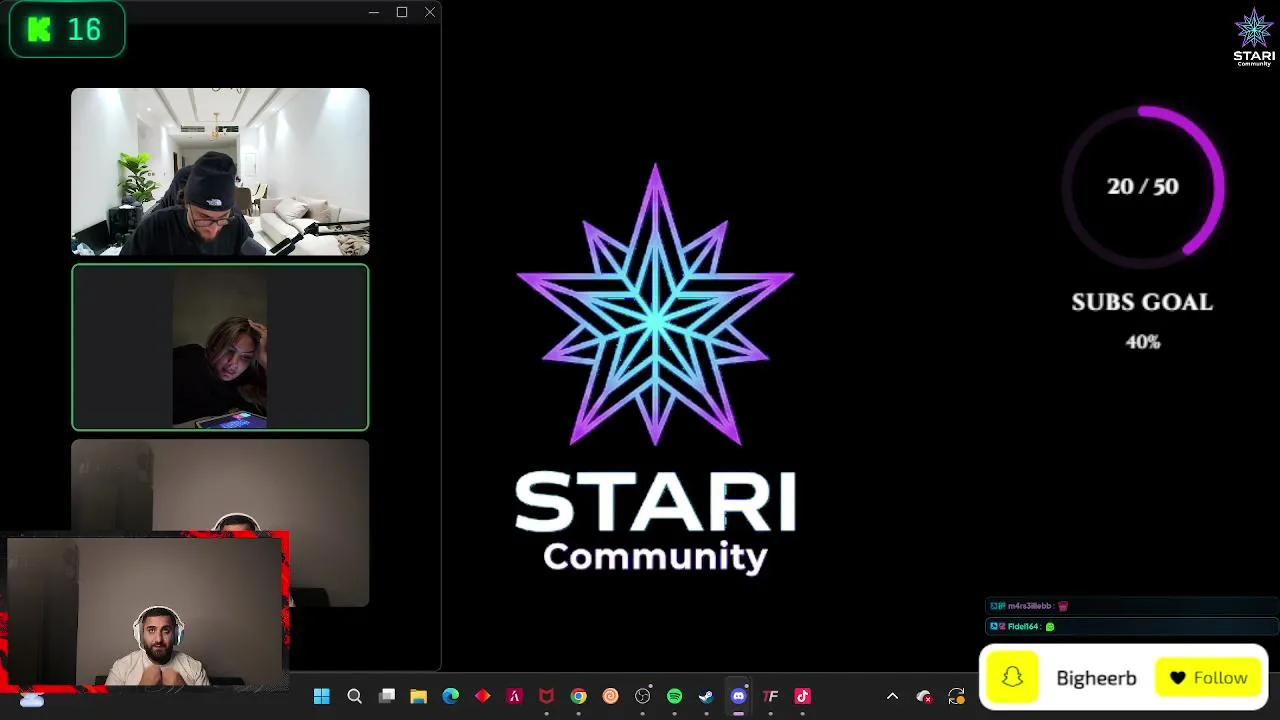Minimize the call window
The height and width of the screenshot is (720, 1280).
click(373, 12)
